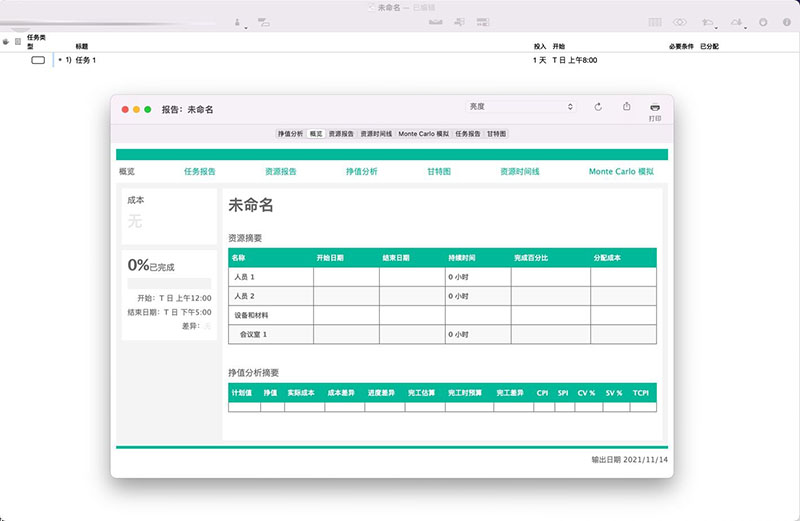Click the second icon of the middle toolbar group

coord(459,22)
